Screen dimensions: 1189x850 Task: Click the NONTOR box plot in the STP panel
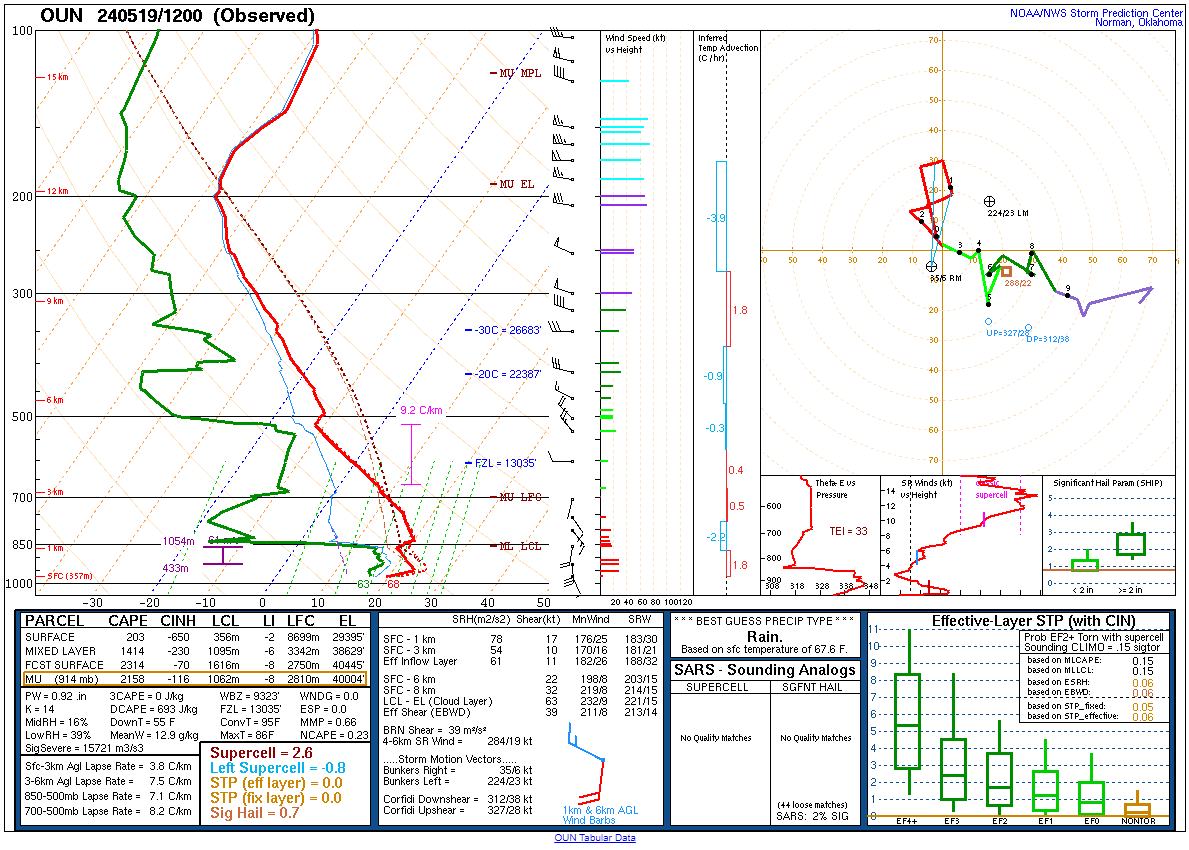(1137, 809)
